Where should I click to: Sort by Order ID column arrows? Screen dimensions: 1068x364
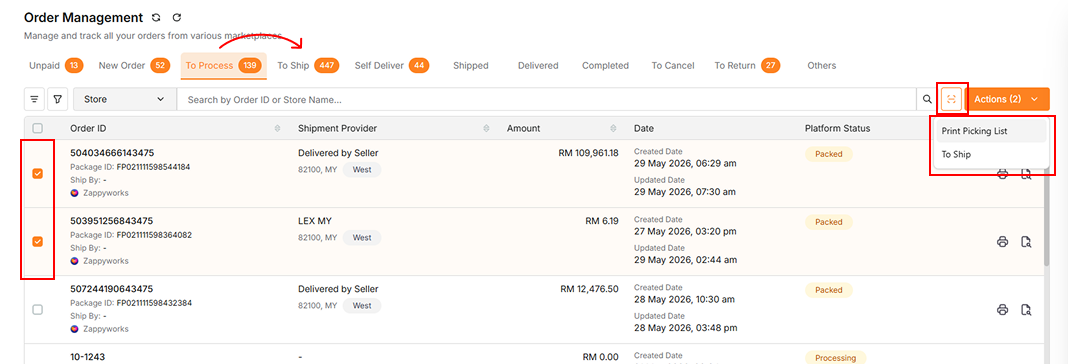pos(277,128)
